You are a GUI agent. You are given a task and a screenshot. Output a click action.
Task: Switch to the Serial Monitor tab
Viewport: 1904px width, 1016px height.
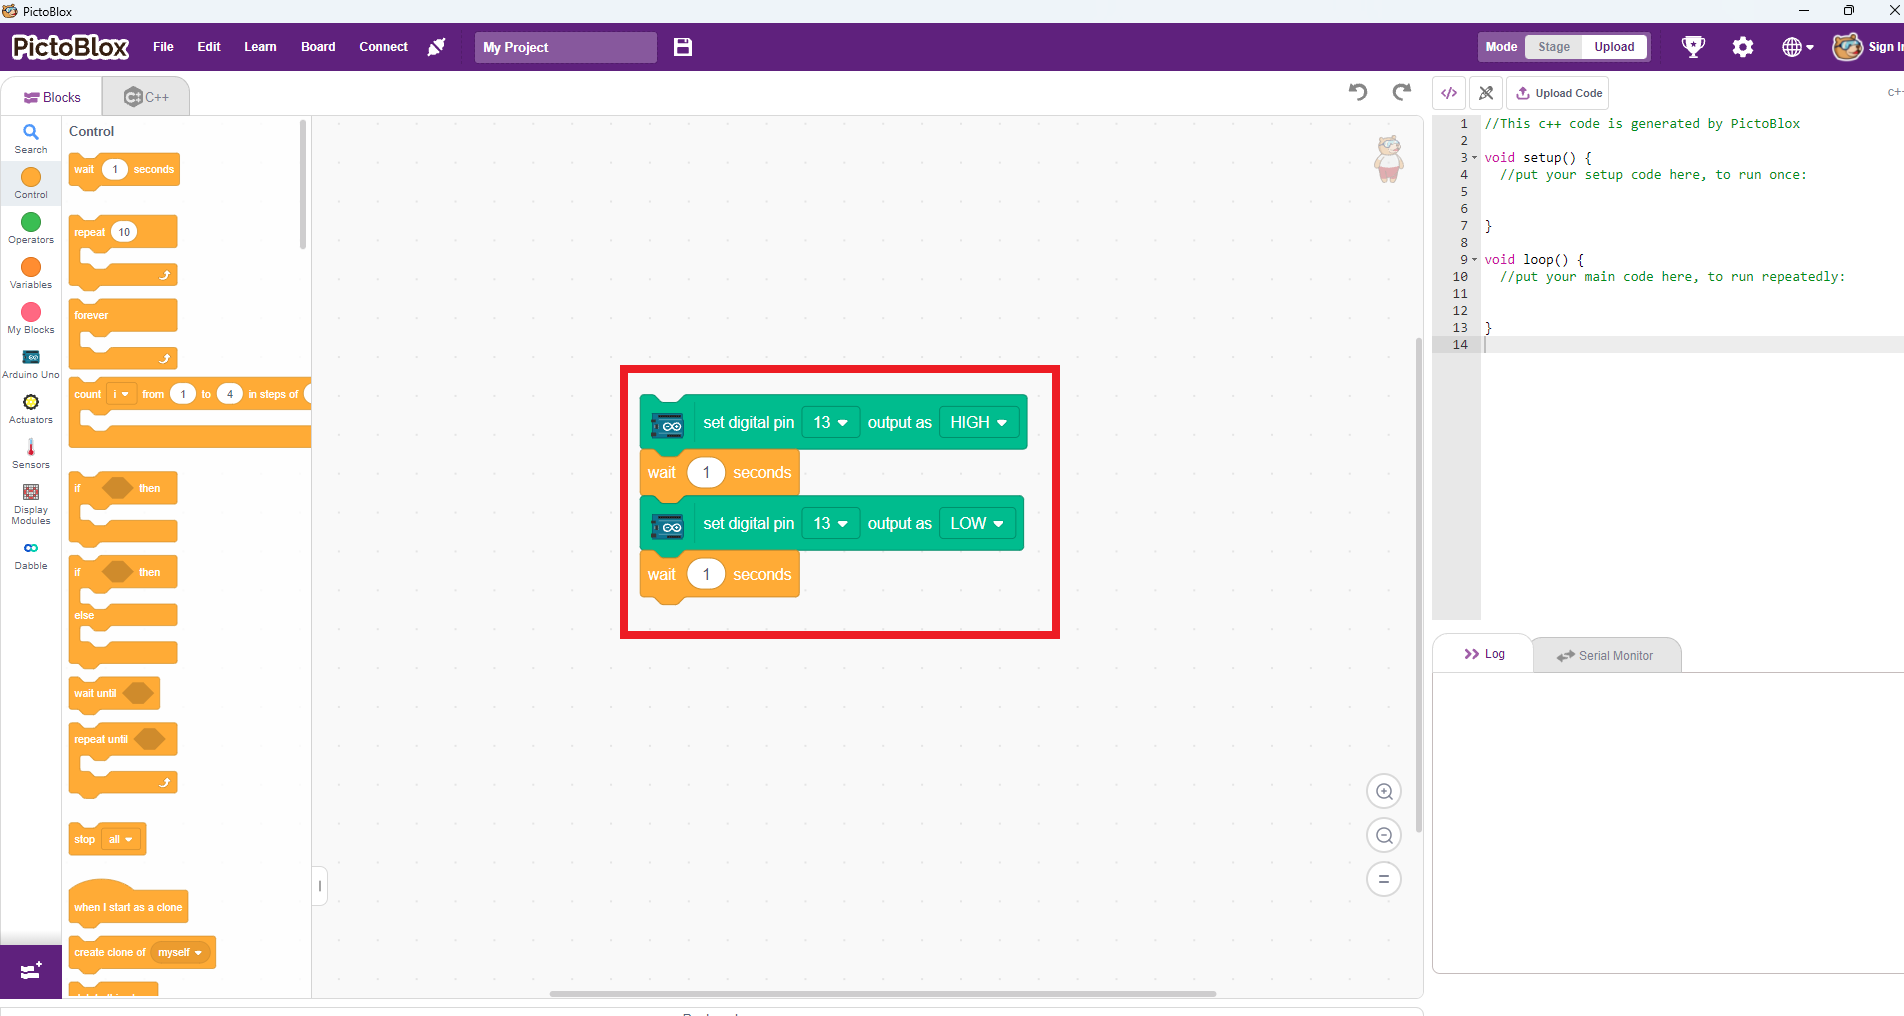[1606, 655]
